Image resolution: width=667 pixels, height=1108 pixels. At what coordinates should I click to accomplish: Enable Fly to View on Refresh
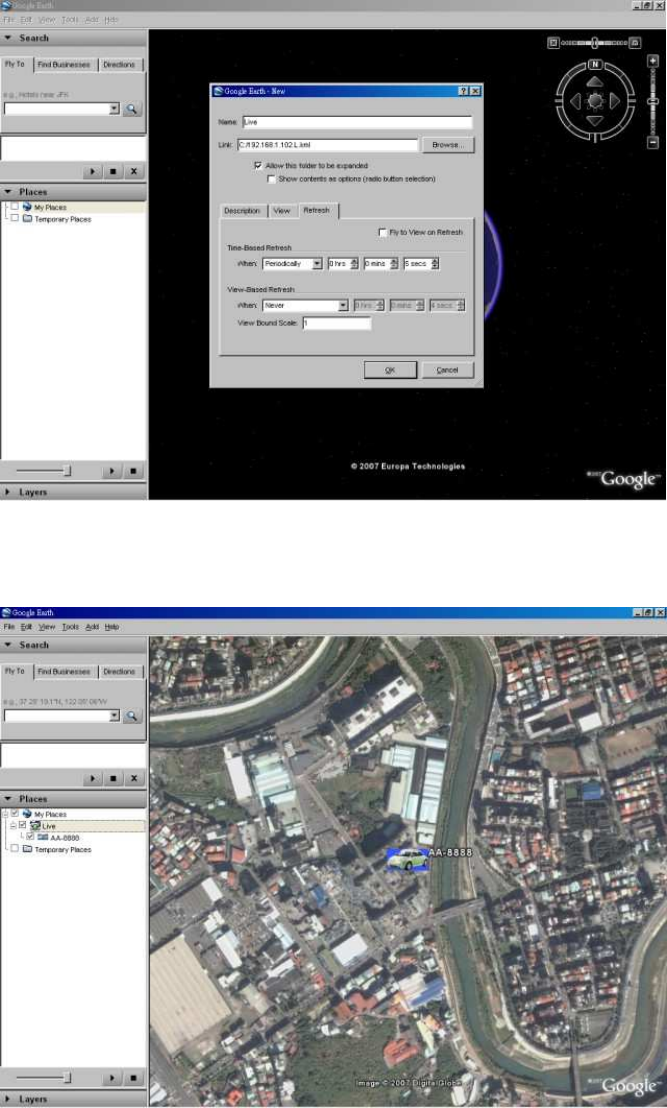(x=382, y=232)
